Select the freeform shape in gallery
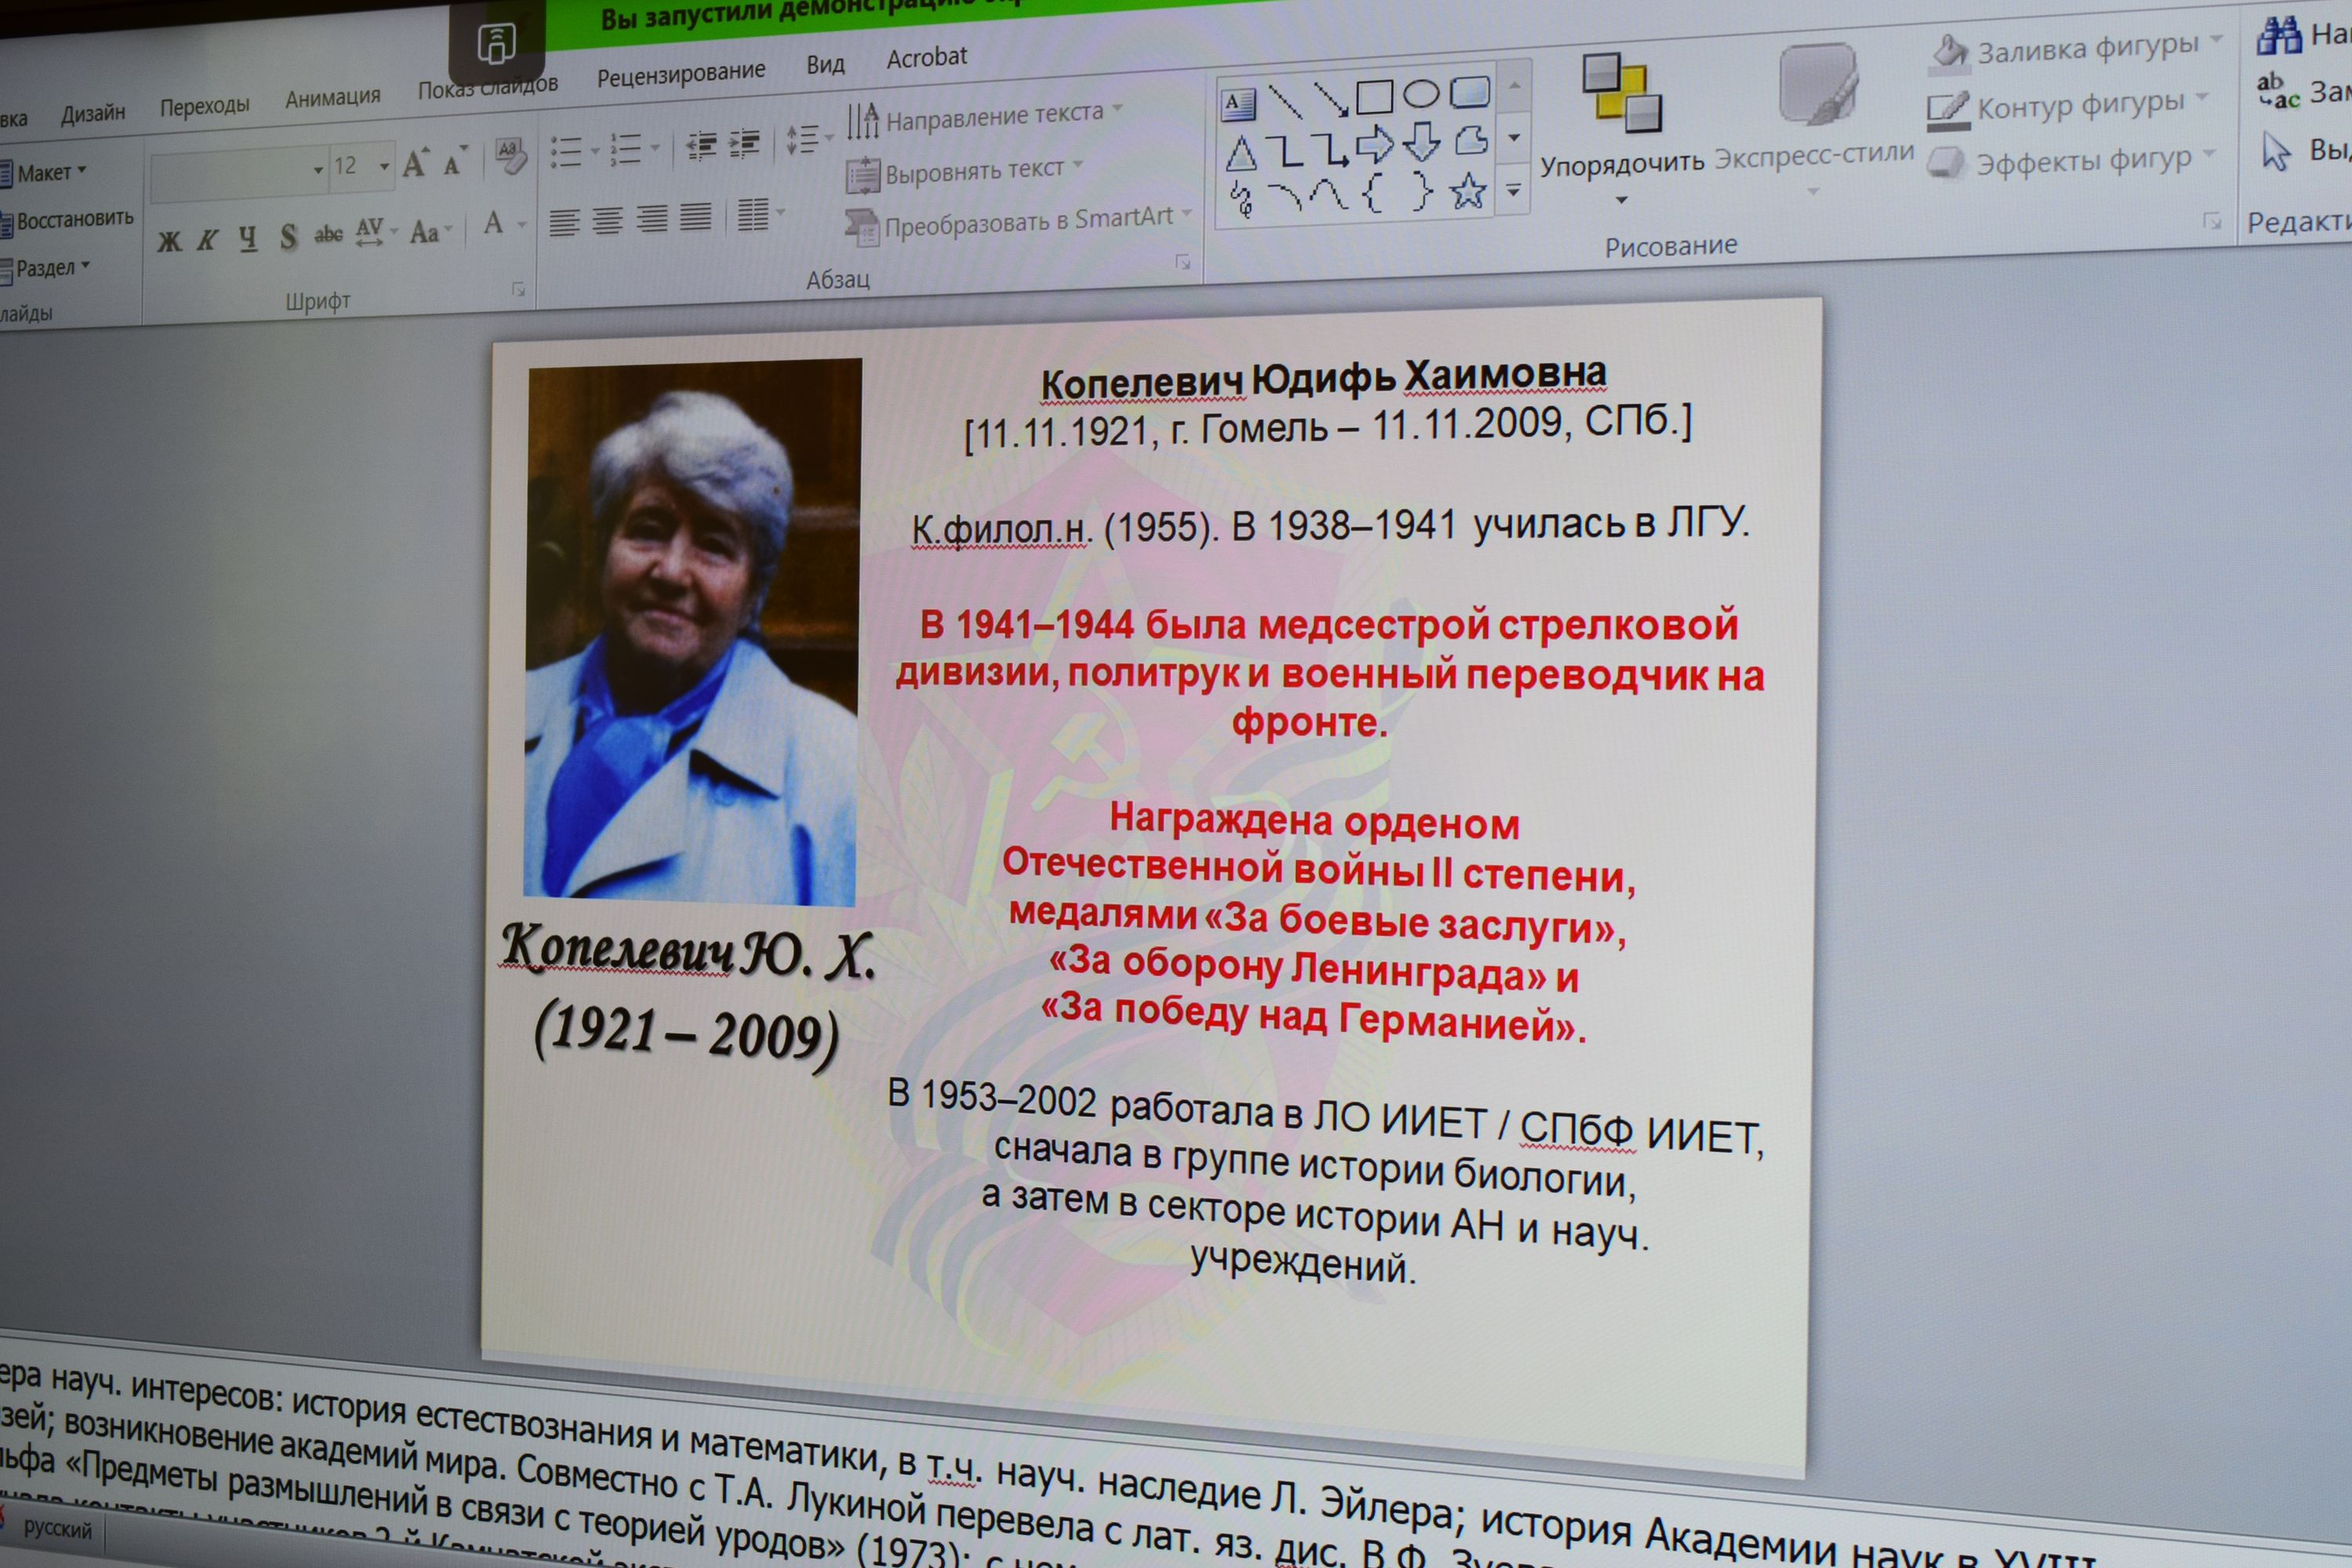The height and width of the screenshot is (1568, 2352). 1470,140
